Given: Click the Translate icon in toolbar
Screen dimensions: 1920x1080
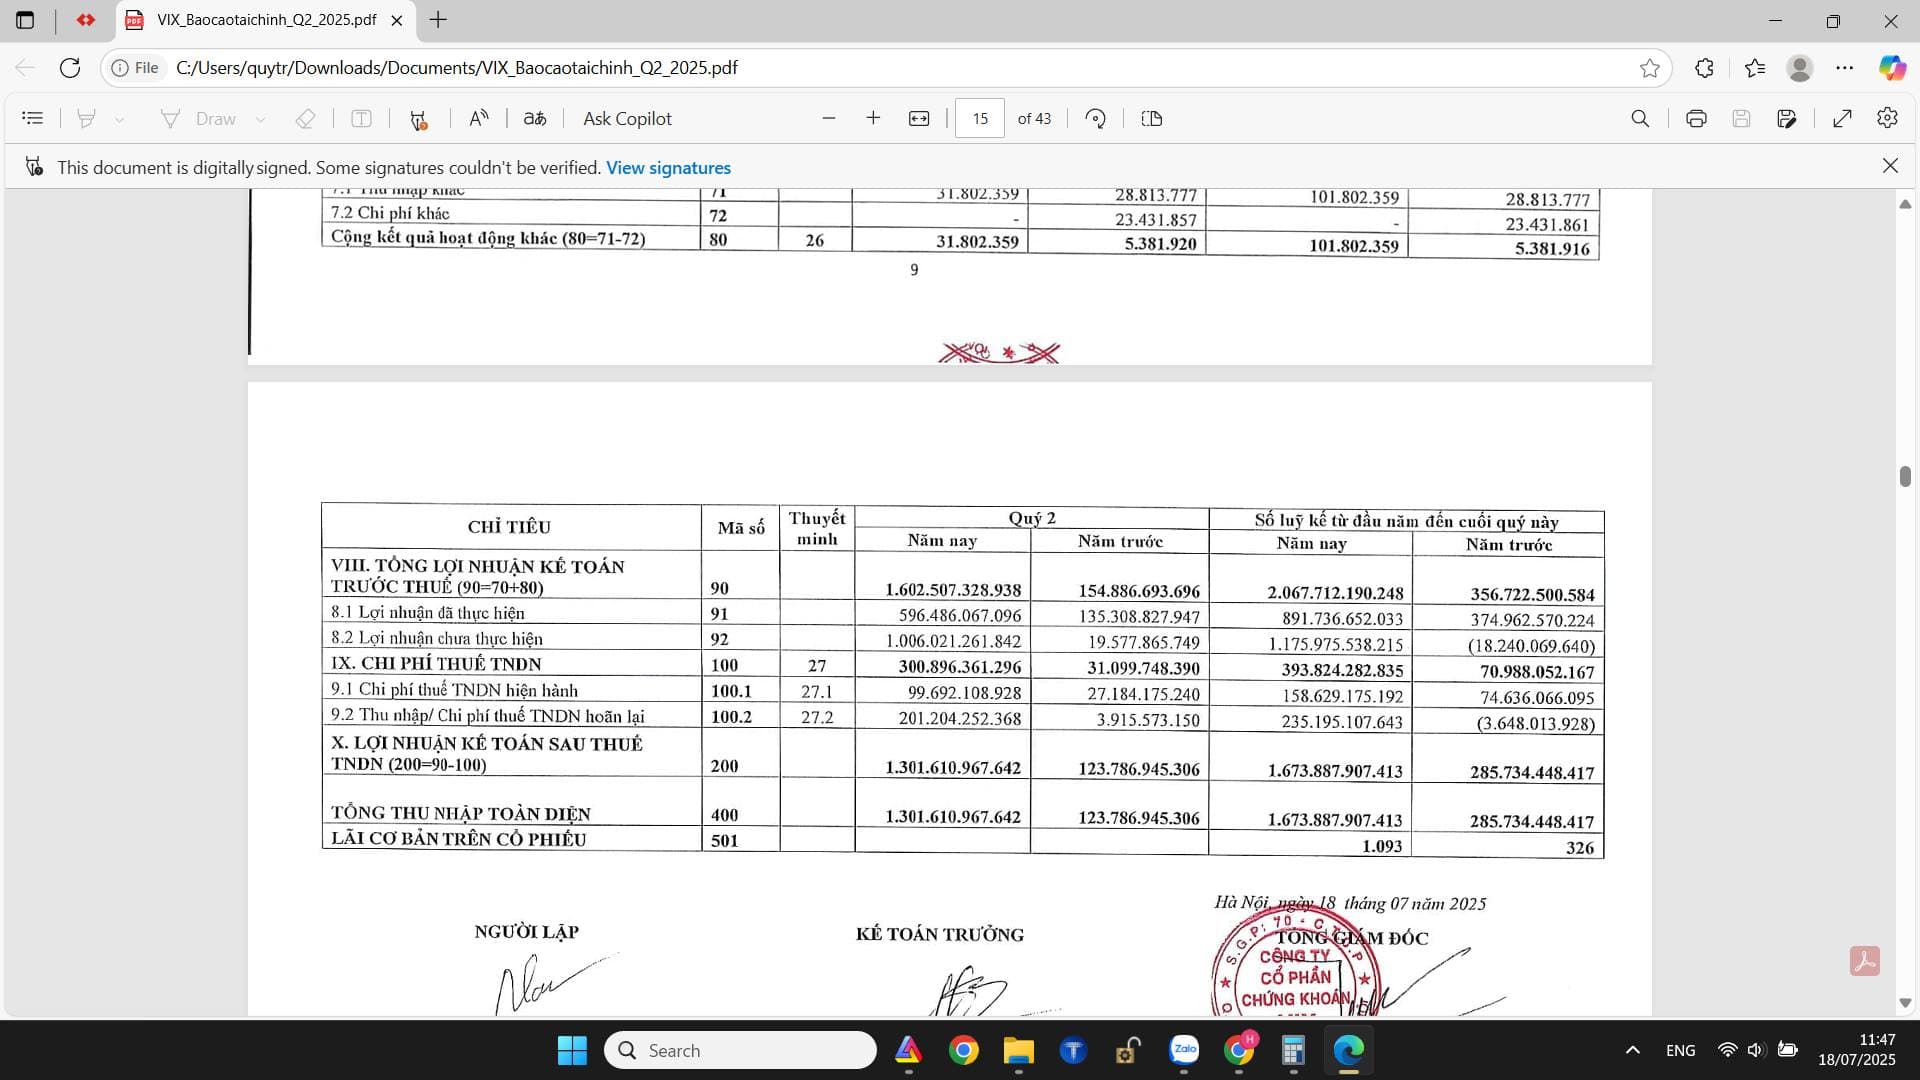Looking at the screenshot, I should [535, 118].
